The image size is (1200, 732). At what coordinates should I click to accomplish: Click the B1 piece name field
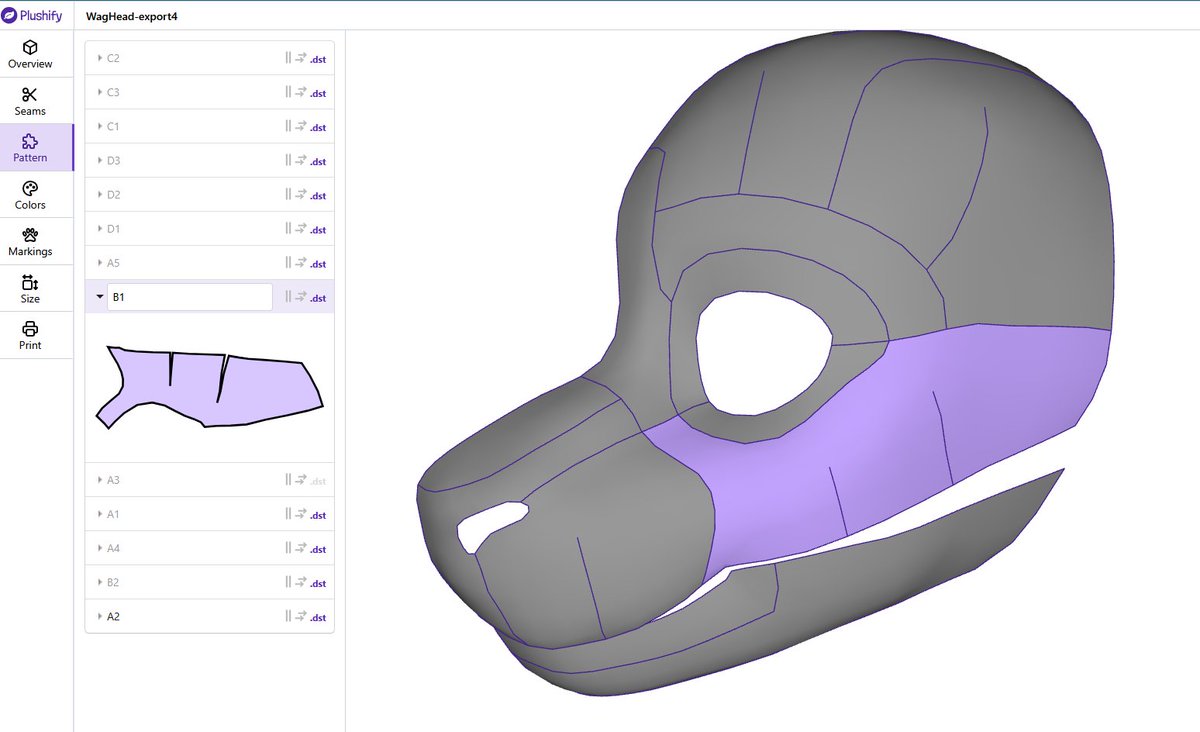pos(190,297)
